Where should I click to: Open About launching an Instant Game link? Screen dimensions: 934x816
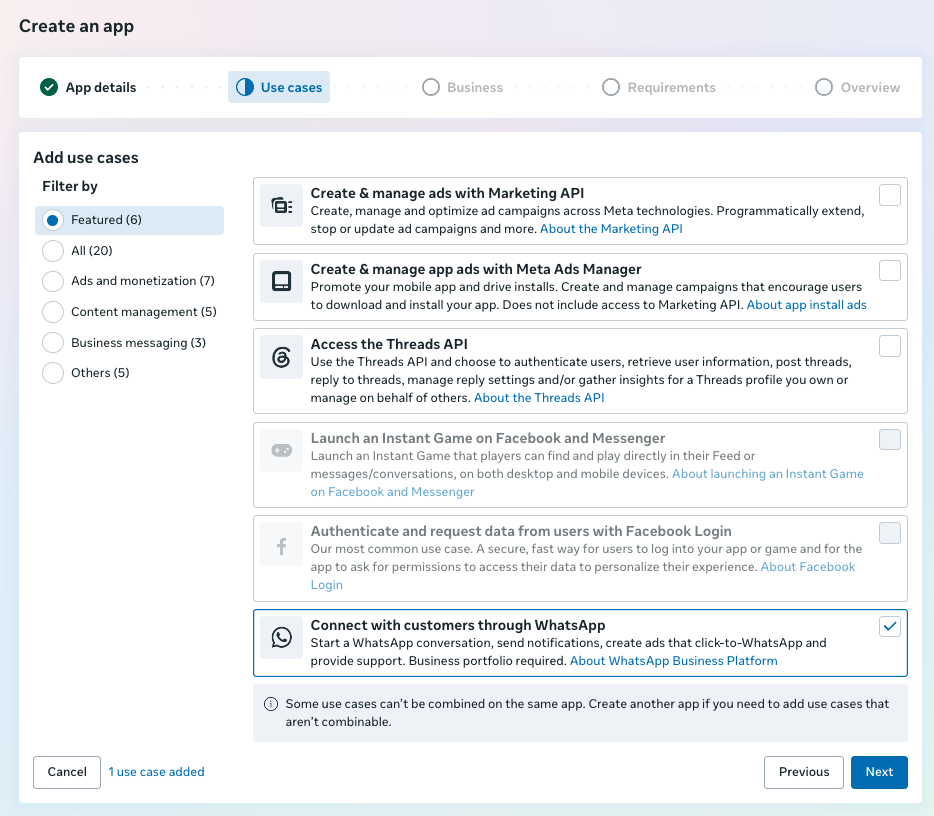click(x=768, y=474)
